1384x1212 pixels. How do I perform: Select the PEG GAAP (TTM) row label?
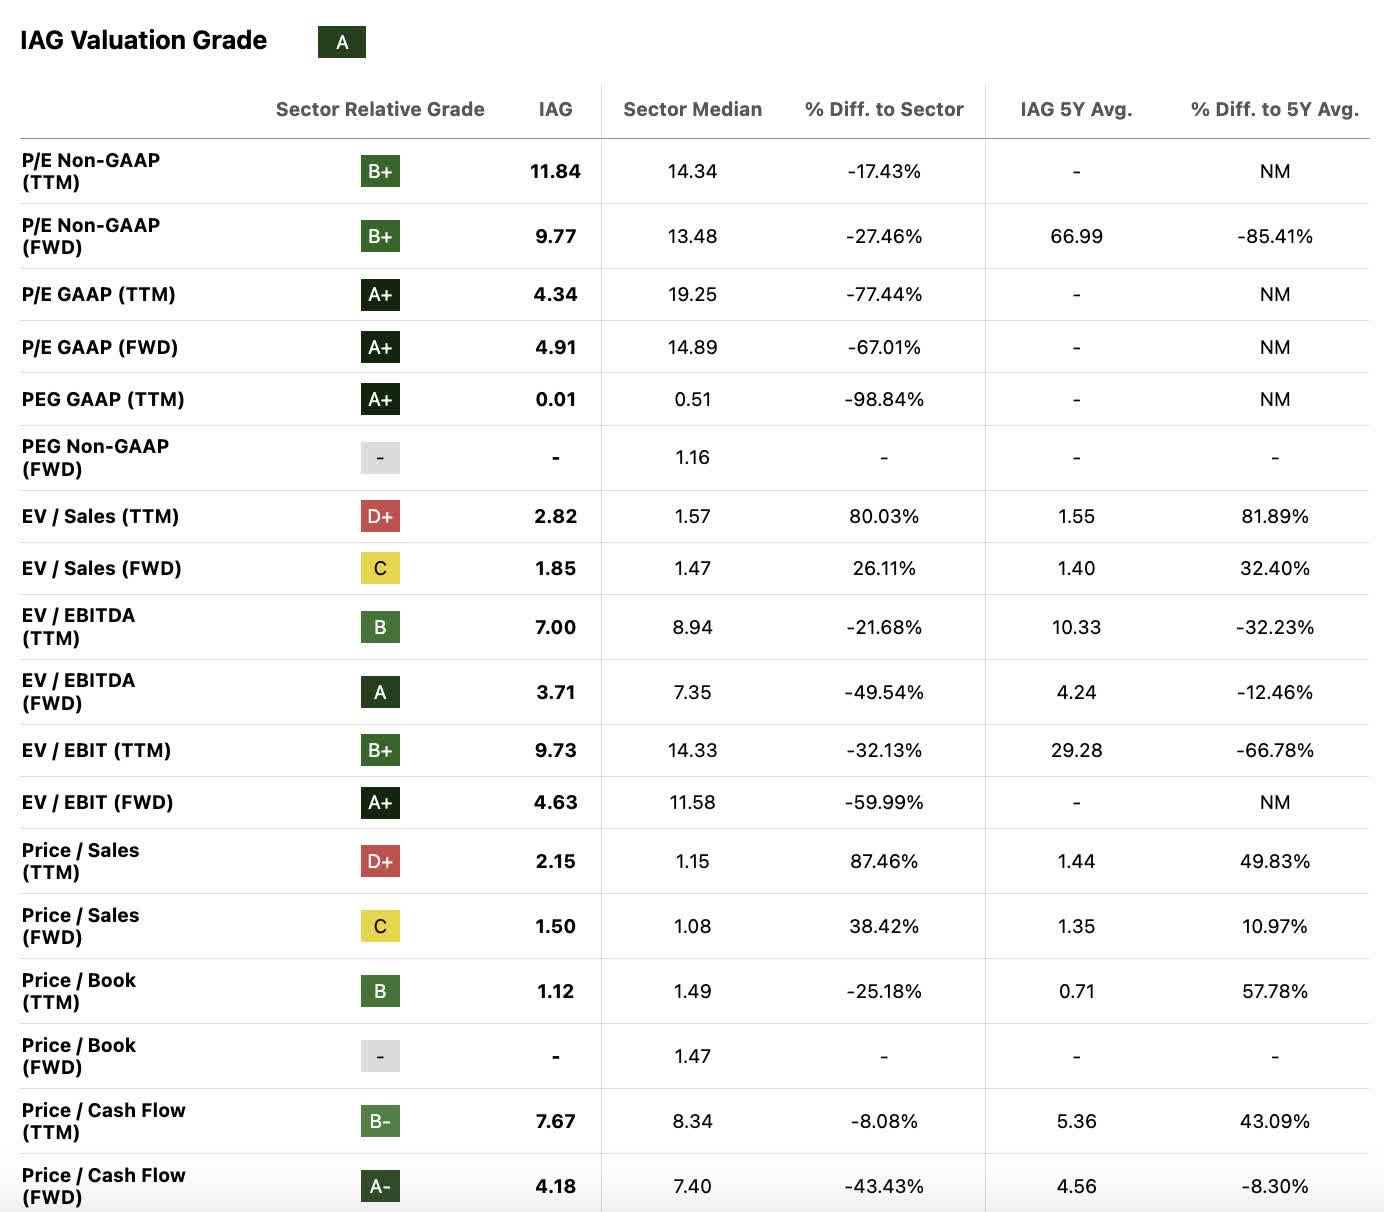(x=103, y=399)
